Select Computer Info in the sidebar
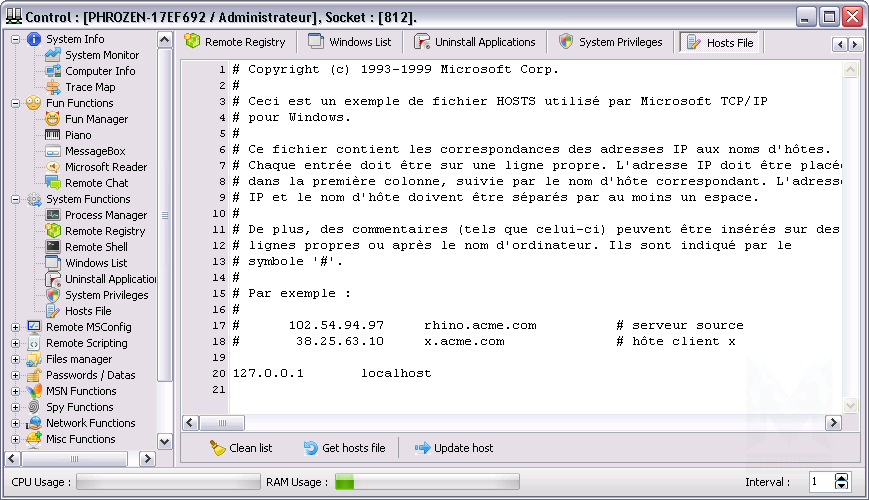Image resolution: width=869 pixels, height=500 pixels. (100, 71)
